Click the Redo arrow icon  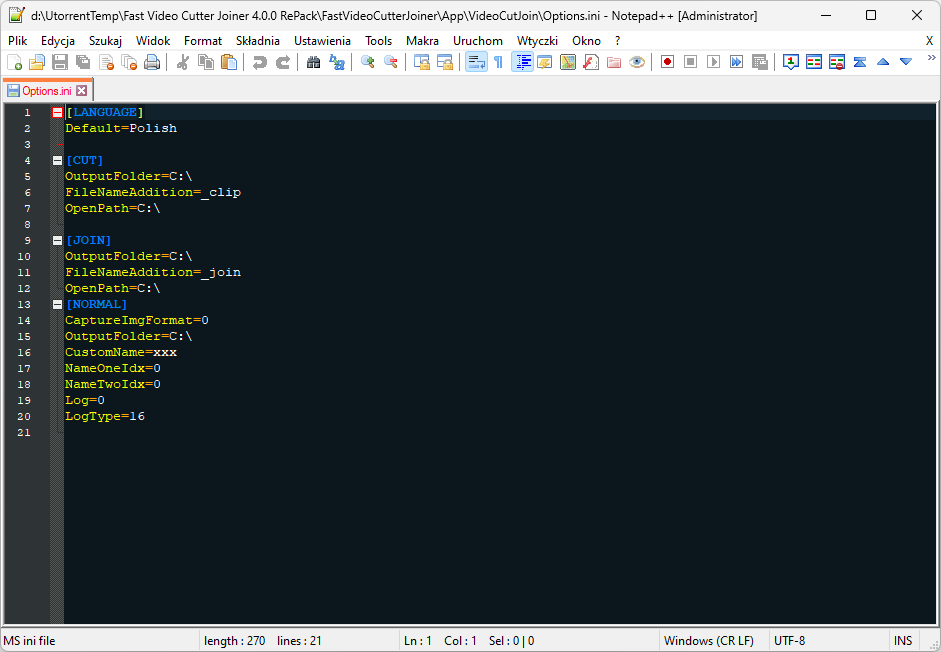tap(283, 62)
